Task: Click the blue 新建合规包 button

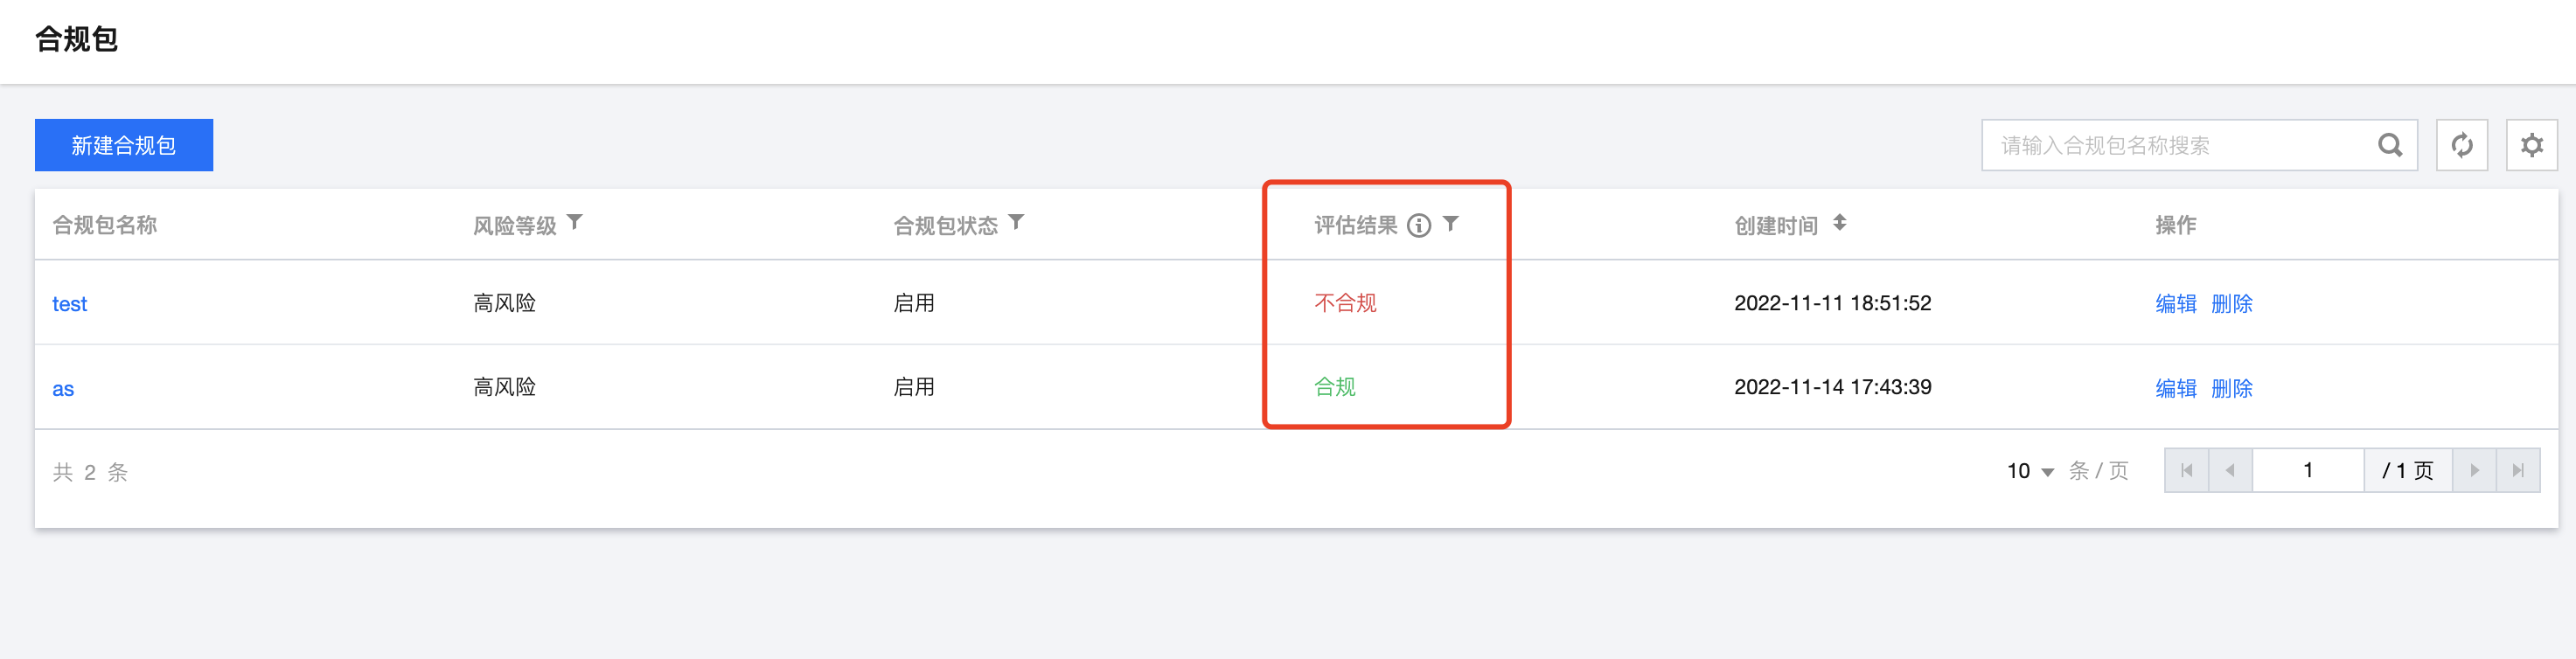Action: [x=124, y=145]
